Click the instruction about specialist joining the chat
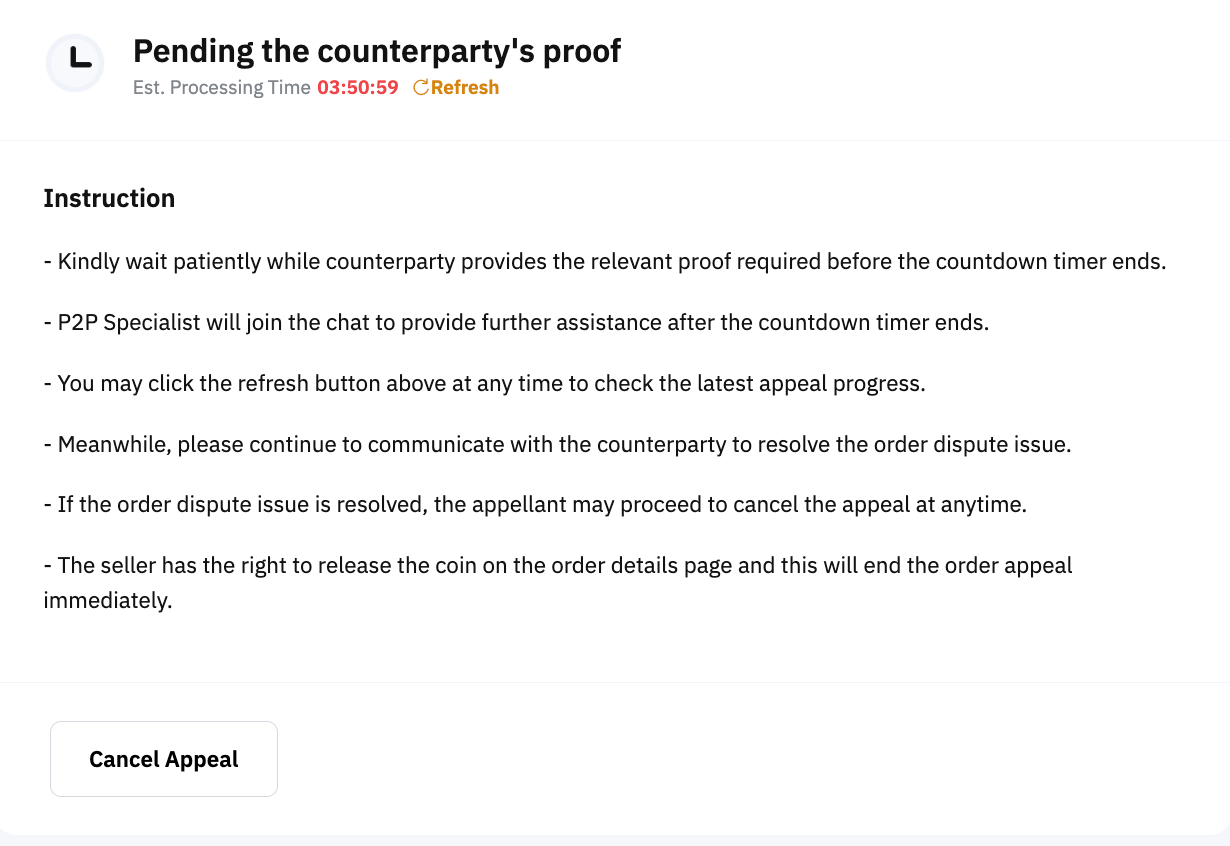Screen dimensions: 1230x846 pos(516,323)
